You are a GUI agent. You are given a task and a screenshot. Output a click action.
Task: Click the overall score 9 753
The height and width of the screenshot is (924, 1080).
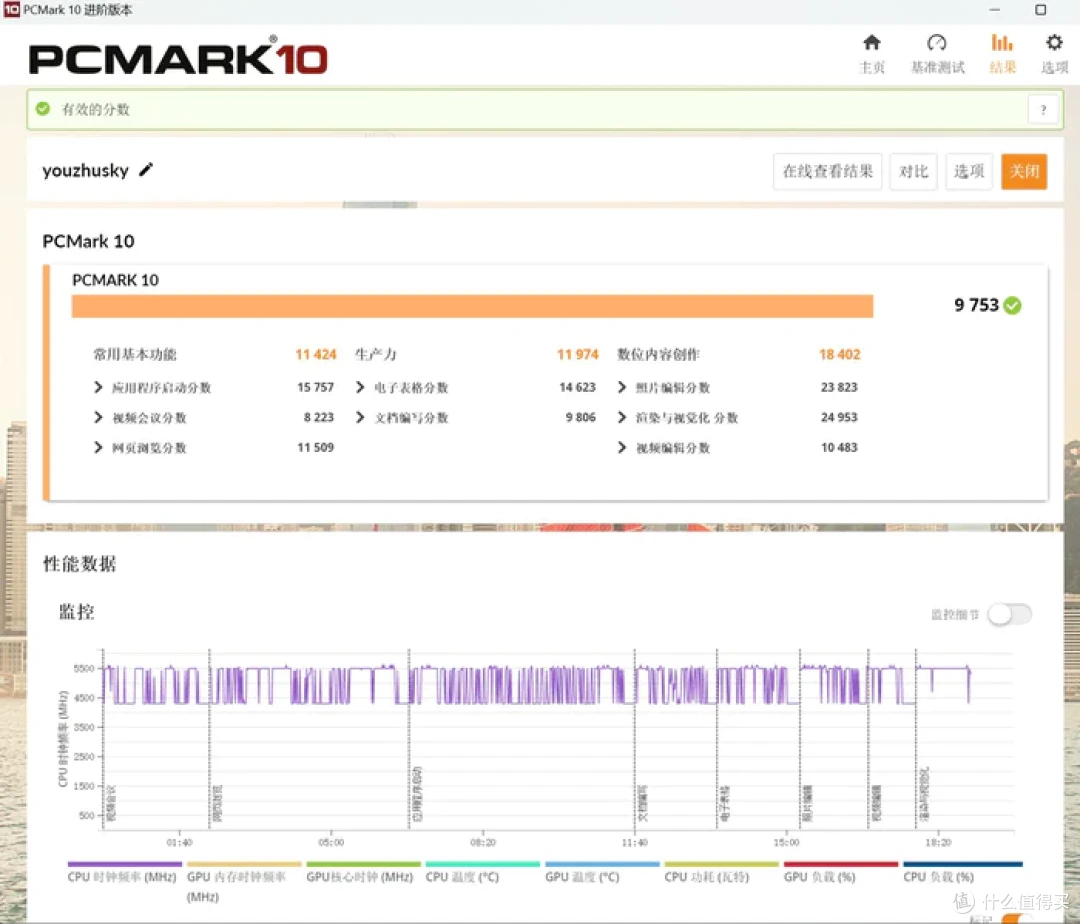[976, 305]
